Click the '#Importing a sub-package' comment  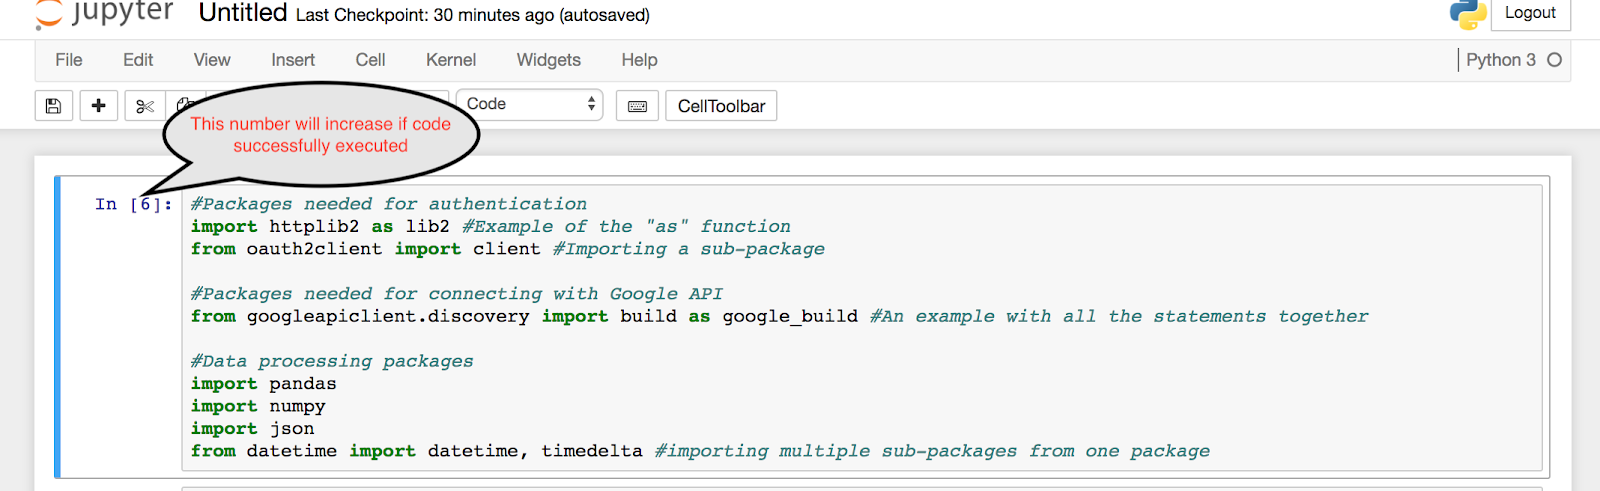[x=689, y=249]
